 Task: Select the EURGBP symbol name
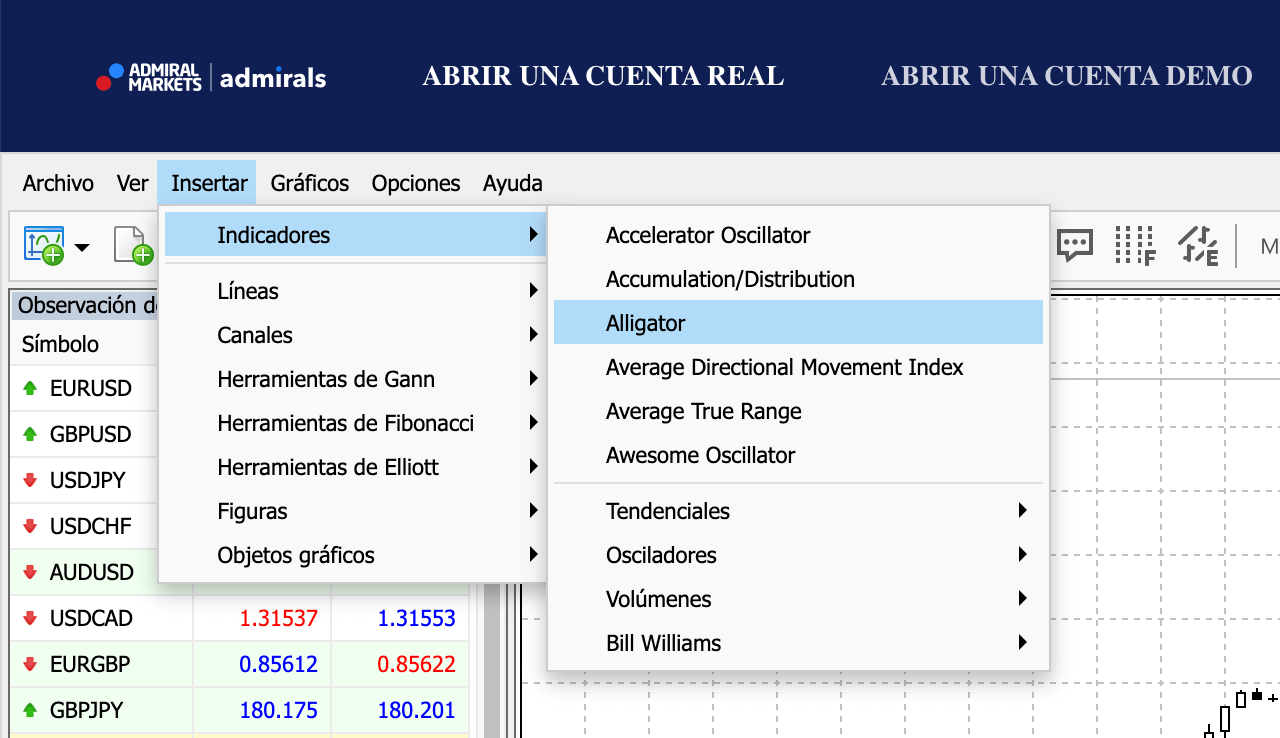pyautogui.click(x=90, y=664)
